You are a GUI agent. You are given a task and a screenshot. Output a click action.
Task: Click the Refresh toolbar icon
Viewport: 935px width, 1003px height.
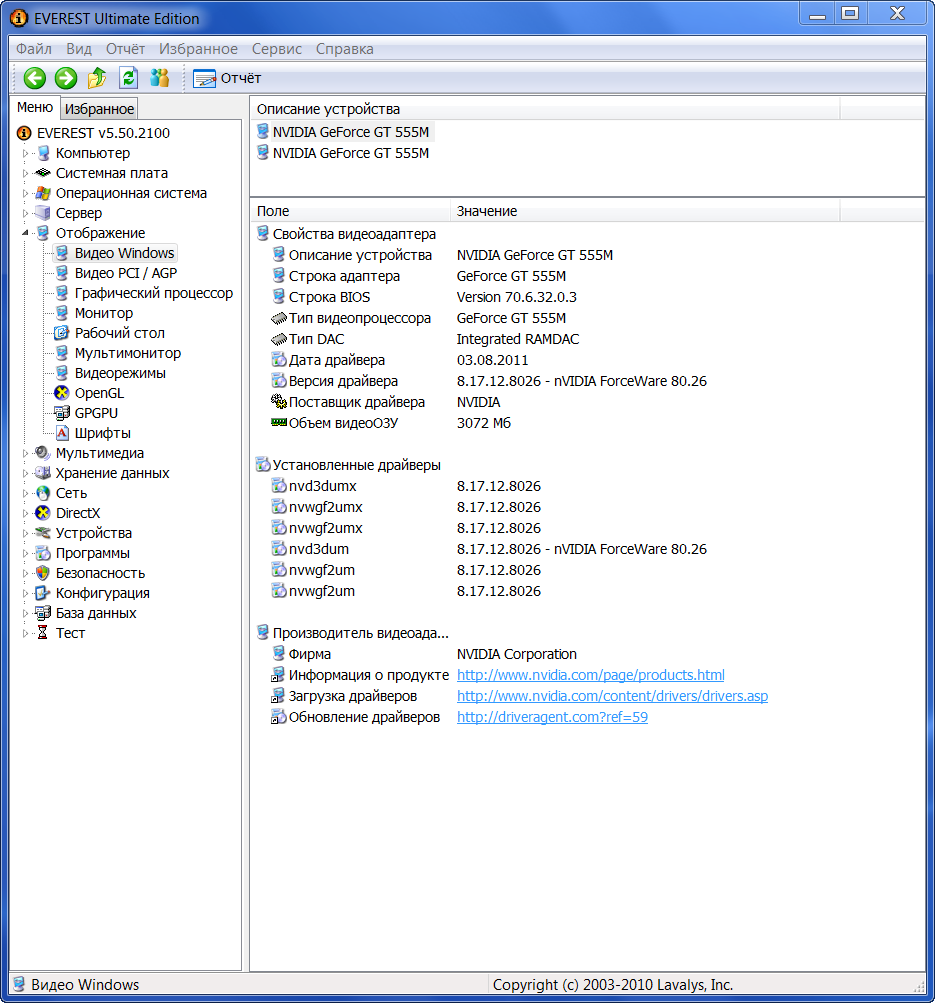coord(128,78)
